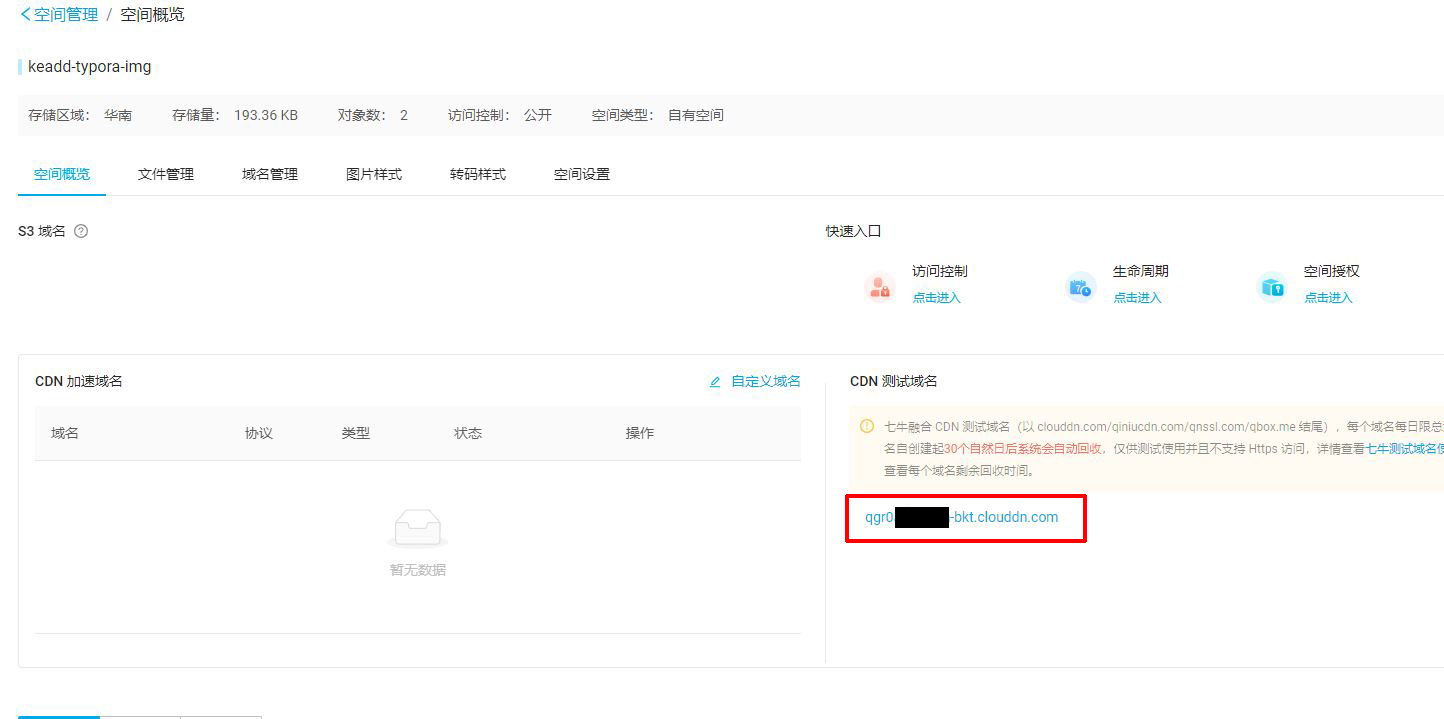
Task: Click the 生命周期 quick-entry title
Action: [1141, 271]
